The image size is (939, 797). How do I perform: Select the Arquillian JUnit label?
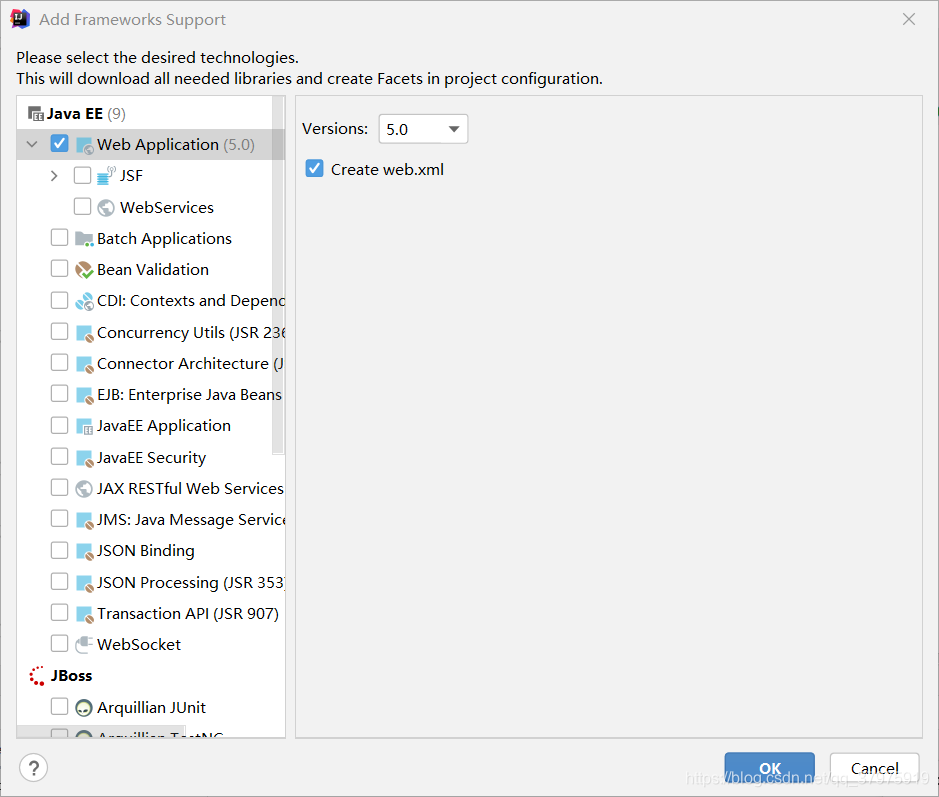click(152, 708)
